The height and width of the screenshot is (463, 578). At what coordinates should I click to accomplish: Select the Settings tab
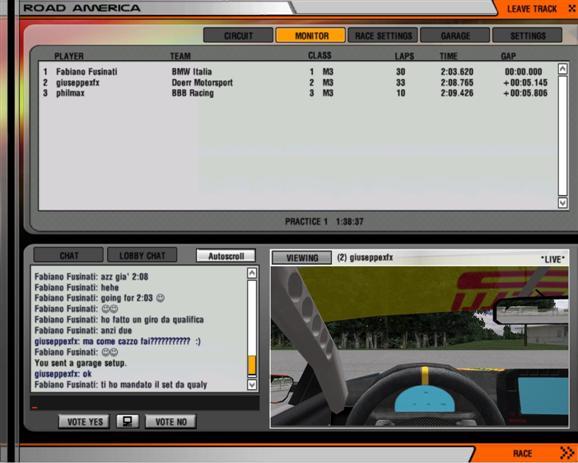coord(527,36)
